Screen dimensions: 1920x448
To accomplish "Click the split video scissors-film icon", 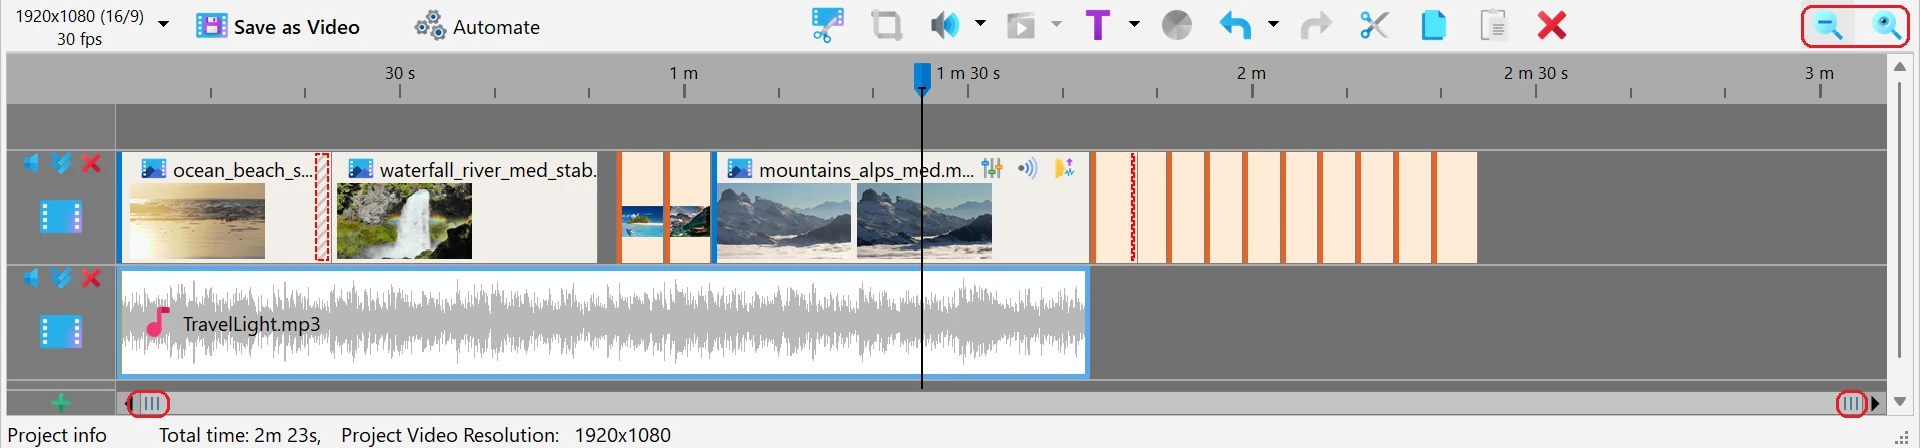I will coord(827,25).
